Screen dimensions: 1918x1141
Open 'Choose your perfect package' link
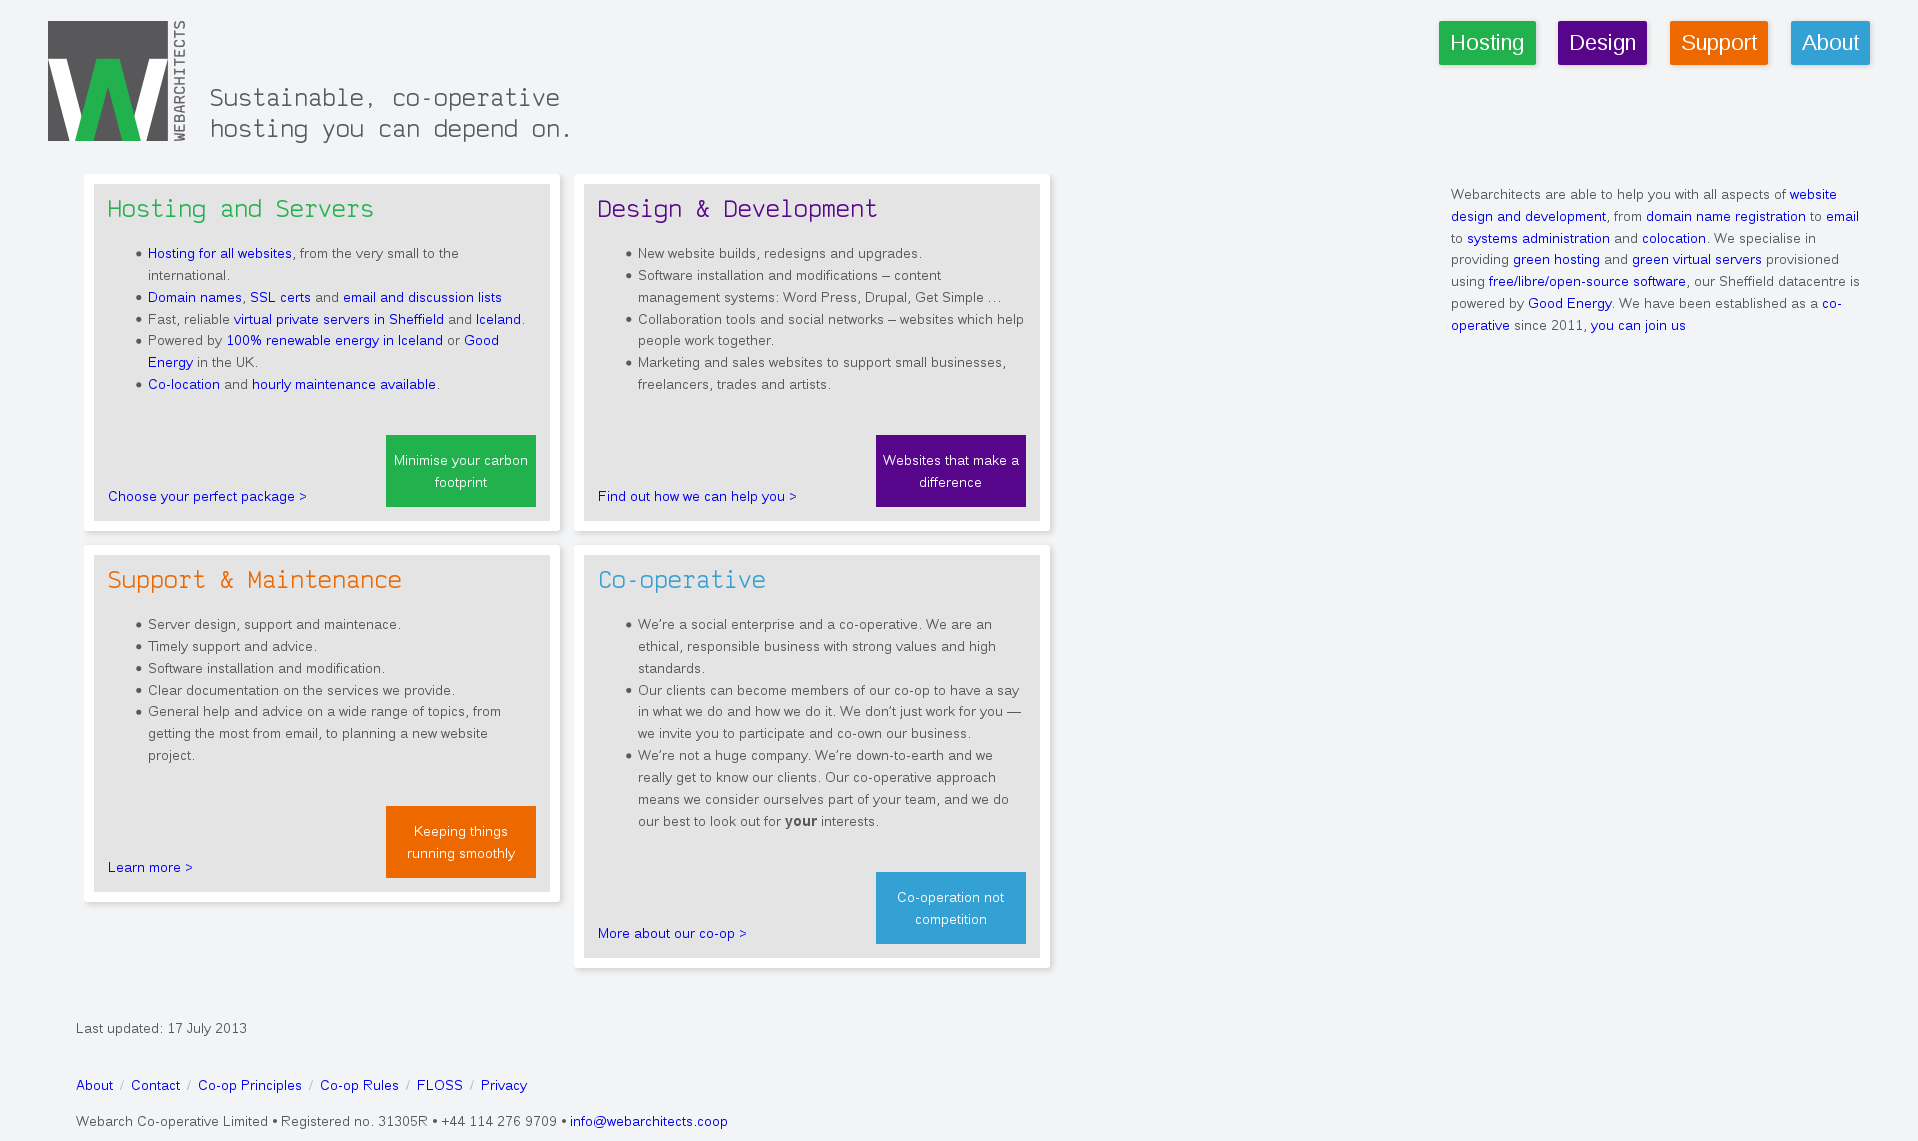point(207,497)
